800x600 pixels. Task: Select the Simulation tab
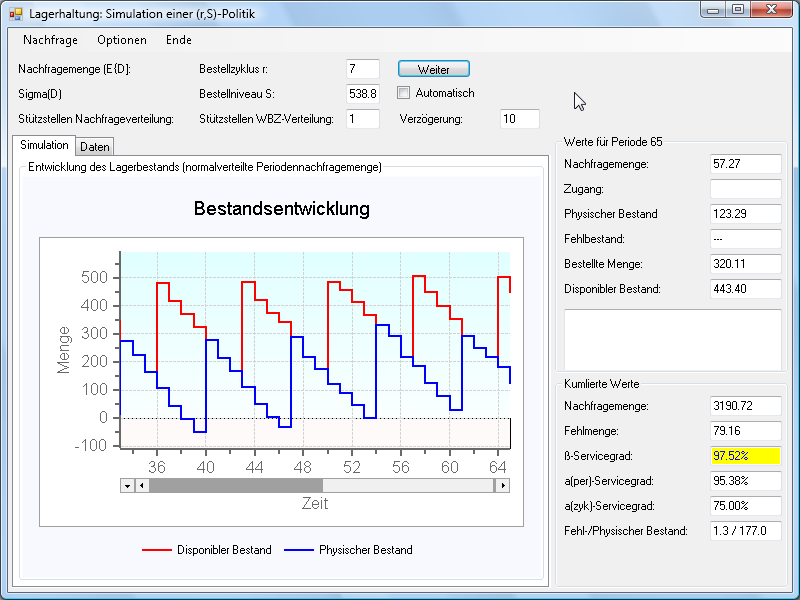tap(44, 146)
